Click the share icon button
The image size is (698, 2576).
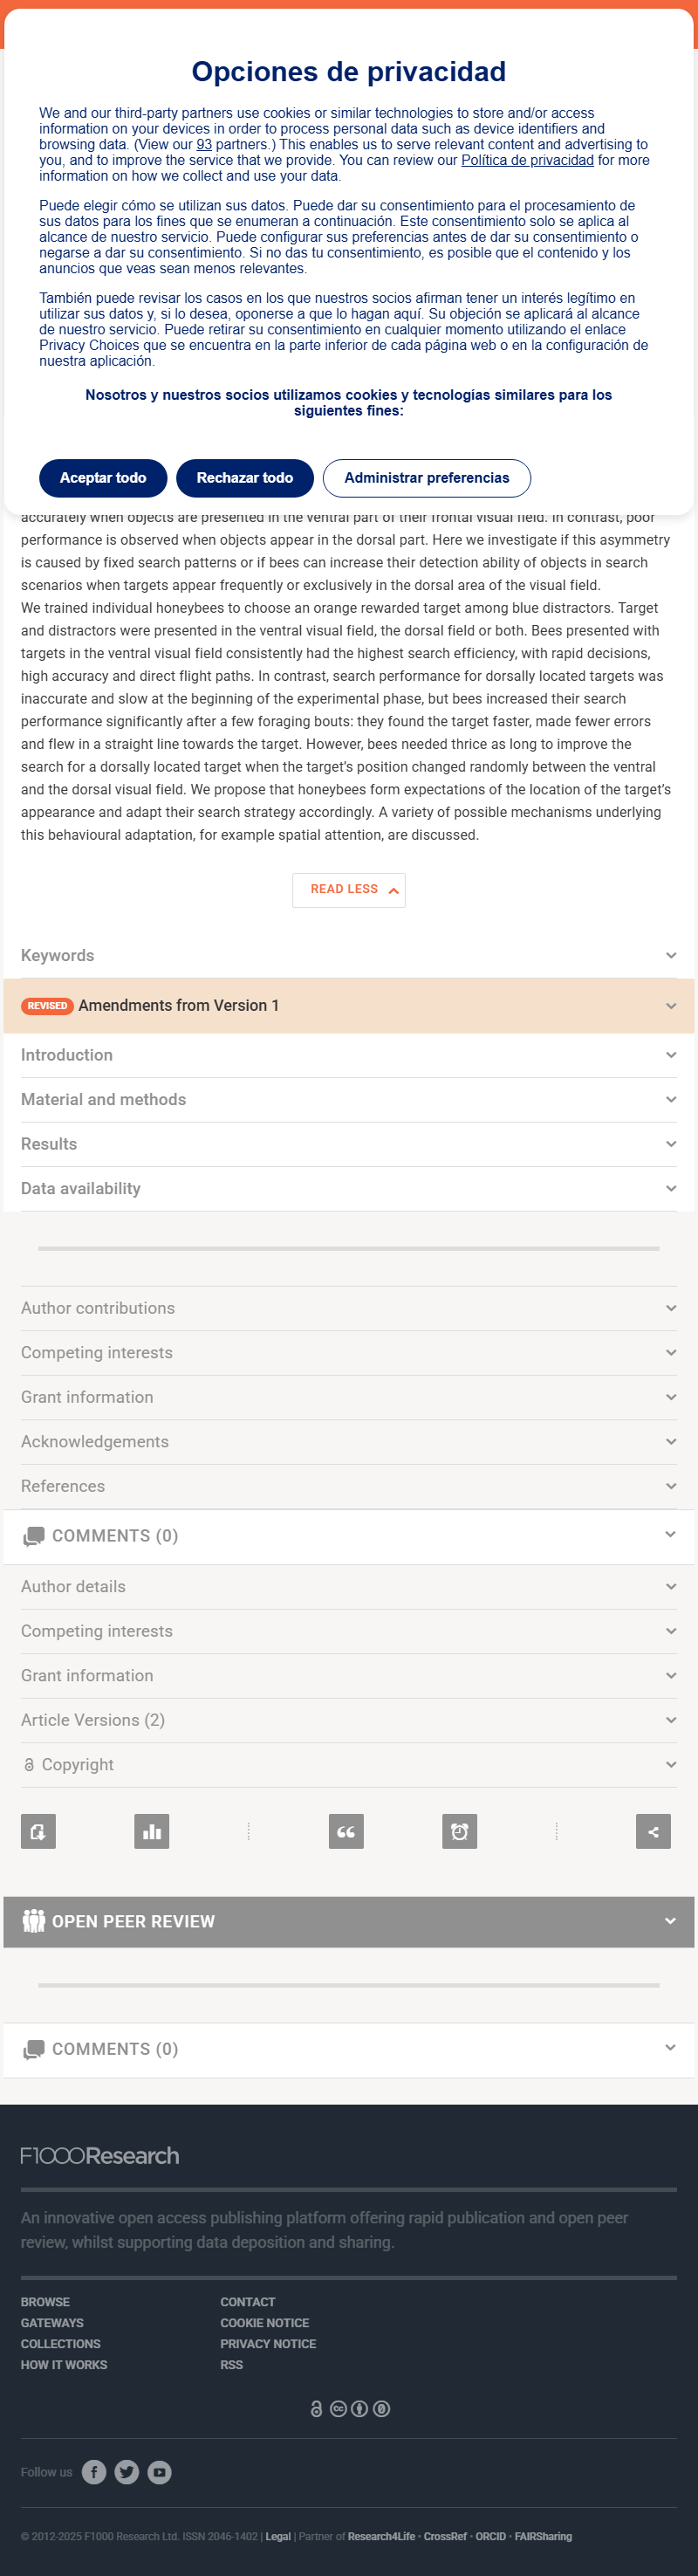[653, 1831]
